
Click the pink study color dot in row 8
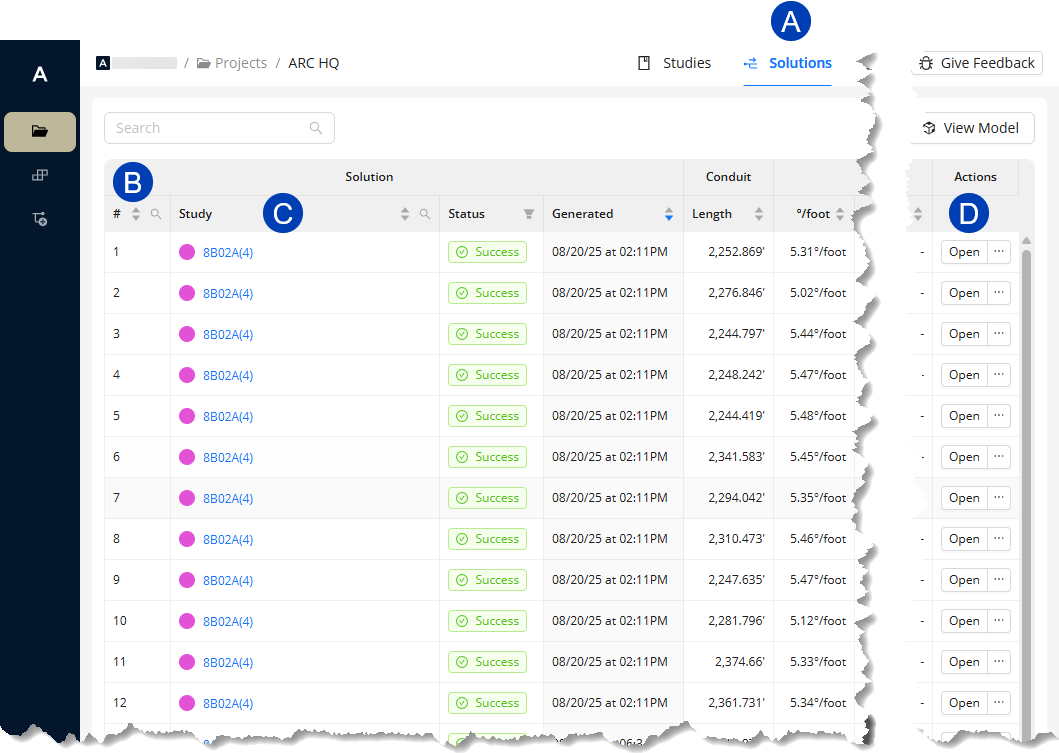point(187,539)
